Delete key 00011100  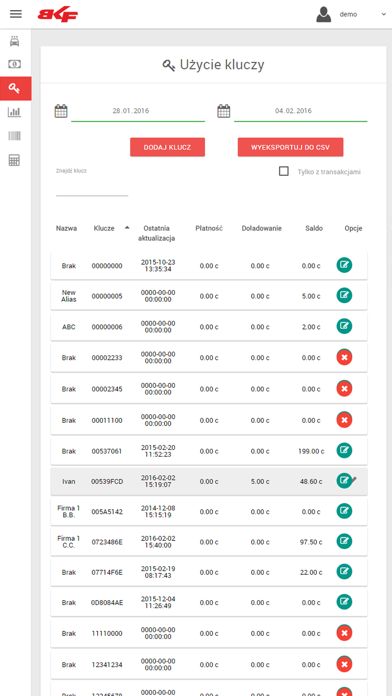pos(344,419)
